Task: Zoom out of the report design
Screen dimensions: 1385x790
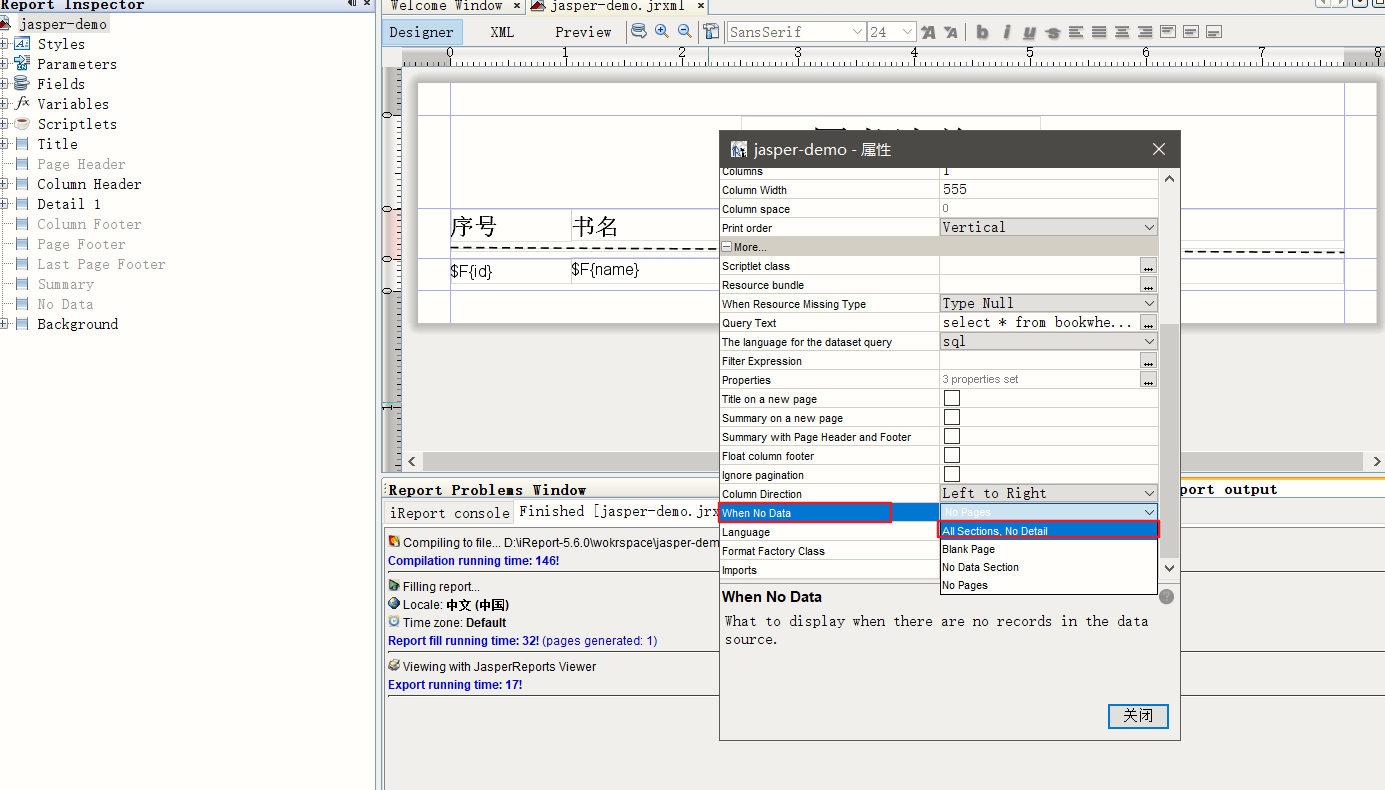Action: tap(684, 31)
